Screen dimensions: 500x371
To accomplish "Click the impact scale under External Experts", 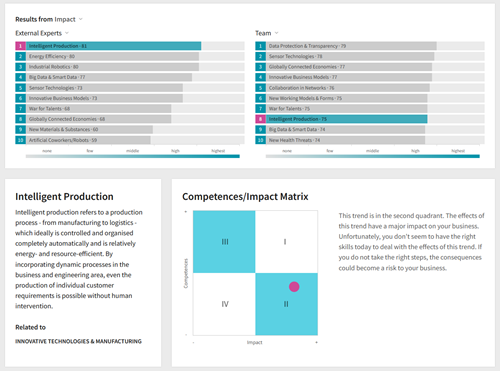I will [133, 156].
